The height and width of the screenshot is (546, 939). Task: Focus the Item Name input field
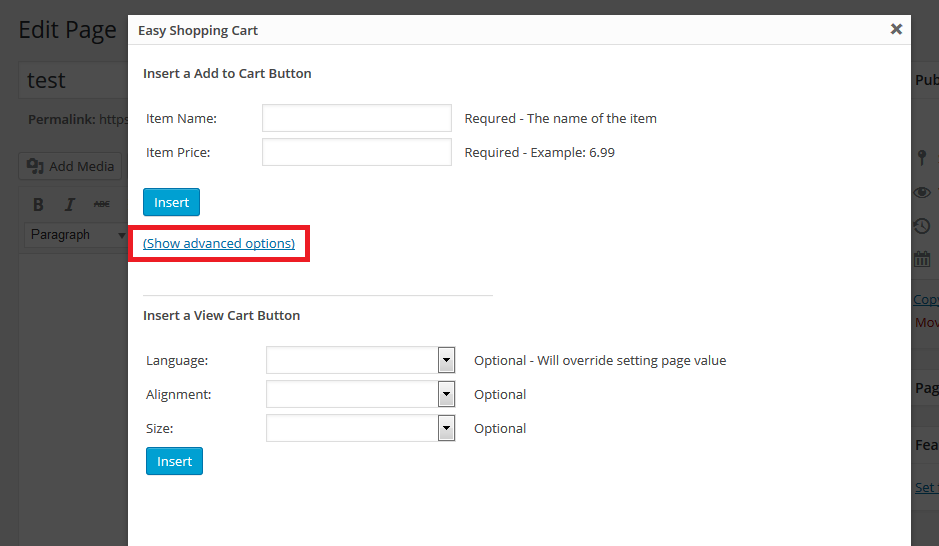tap(356, 118)
